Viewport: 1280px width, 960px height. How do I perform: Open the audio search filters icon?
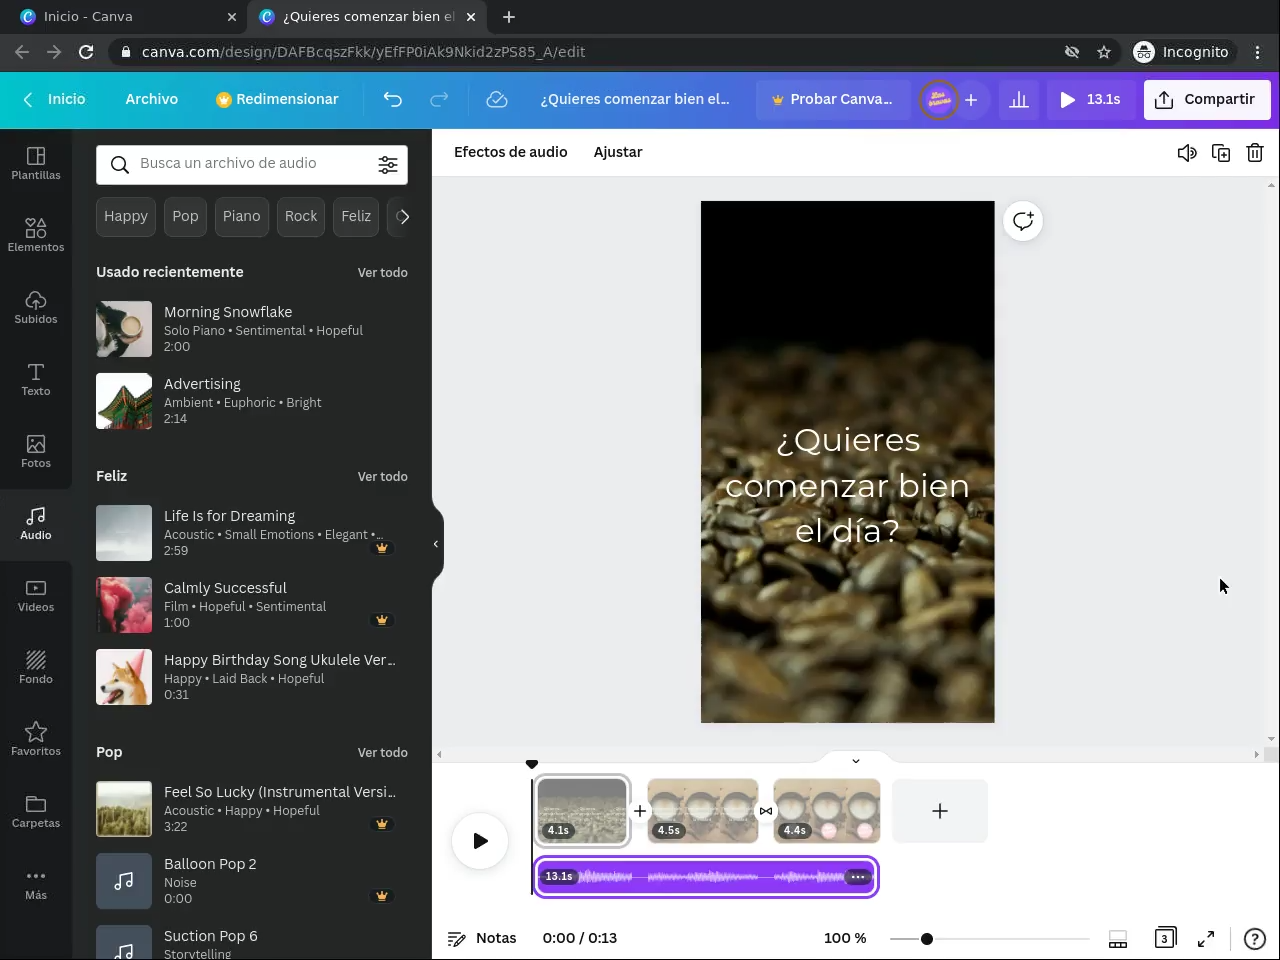(388, 165)
